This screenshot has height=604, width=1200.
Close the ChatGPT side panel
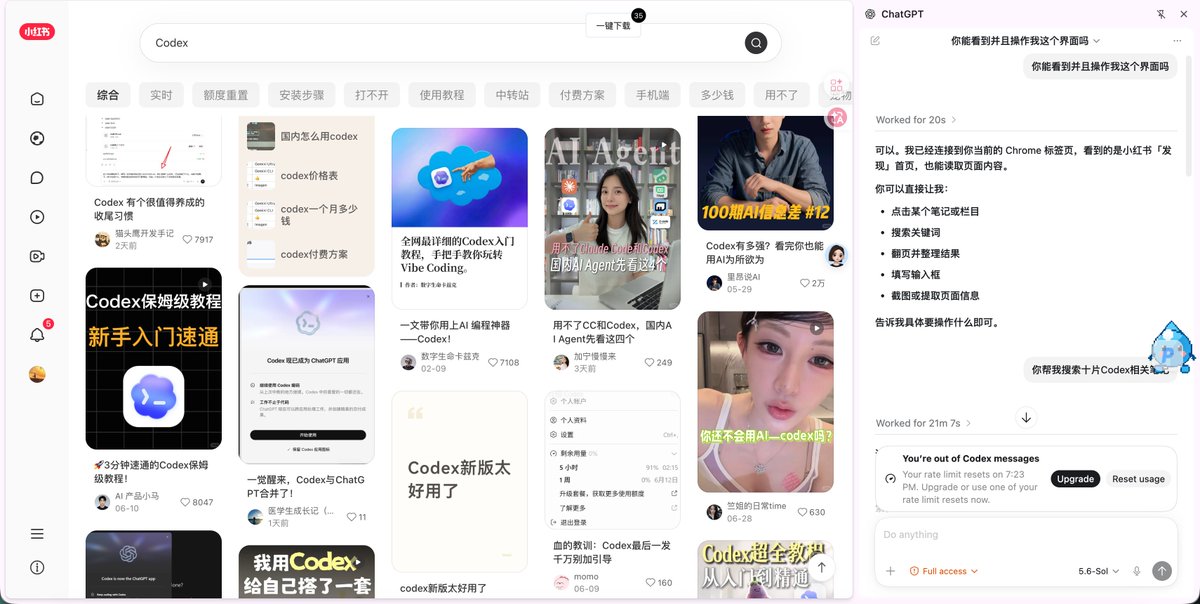(1185, 14)
